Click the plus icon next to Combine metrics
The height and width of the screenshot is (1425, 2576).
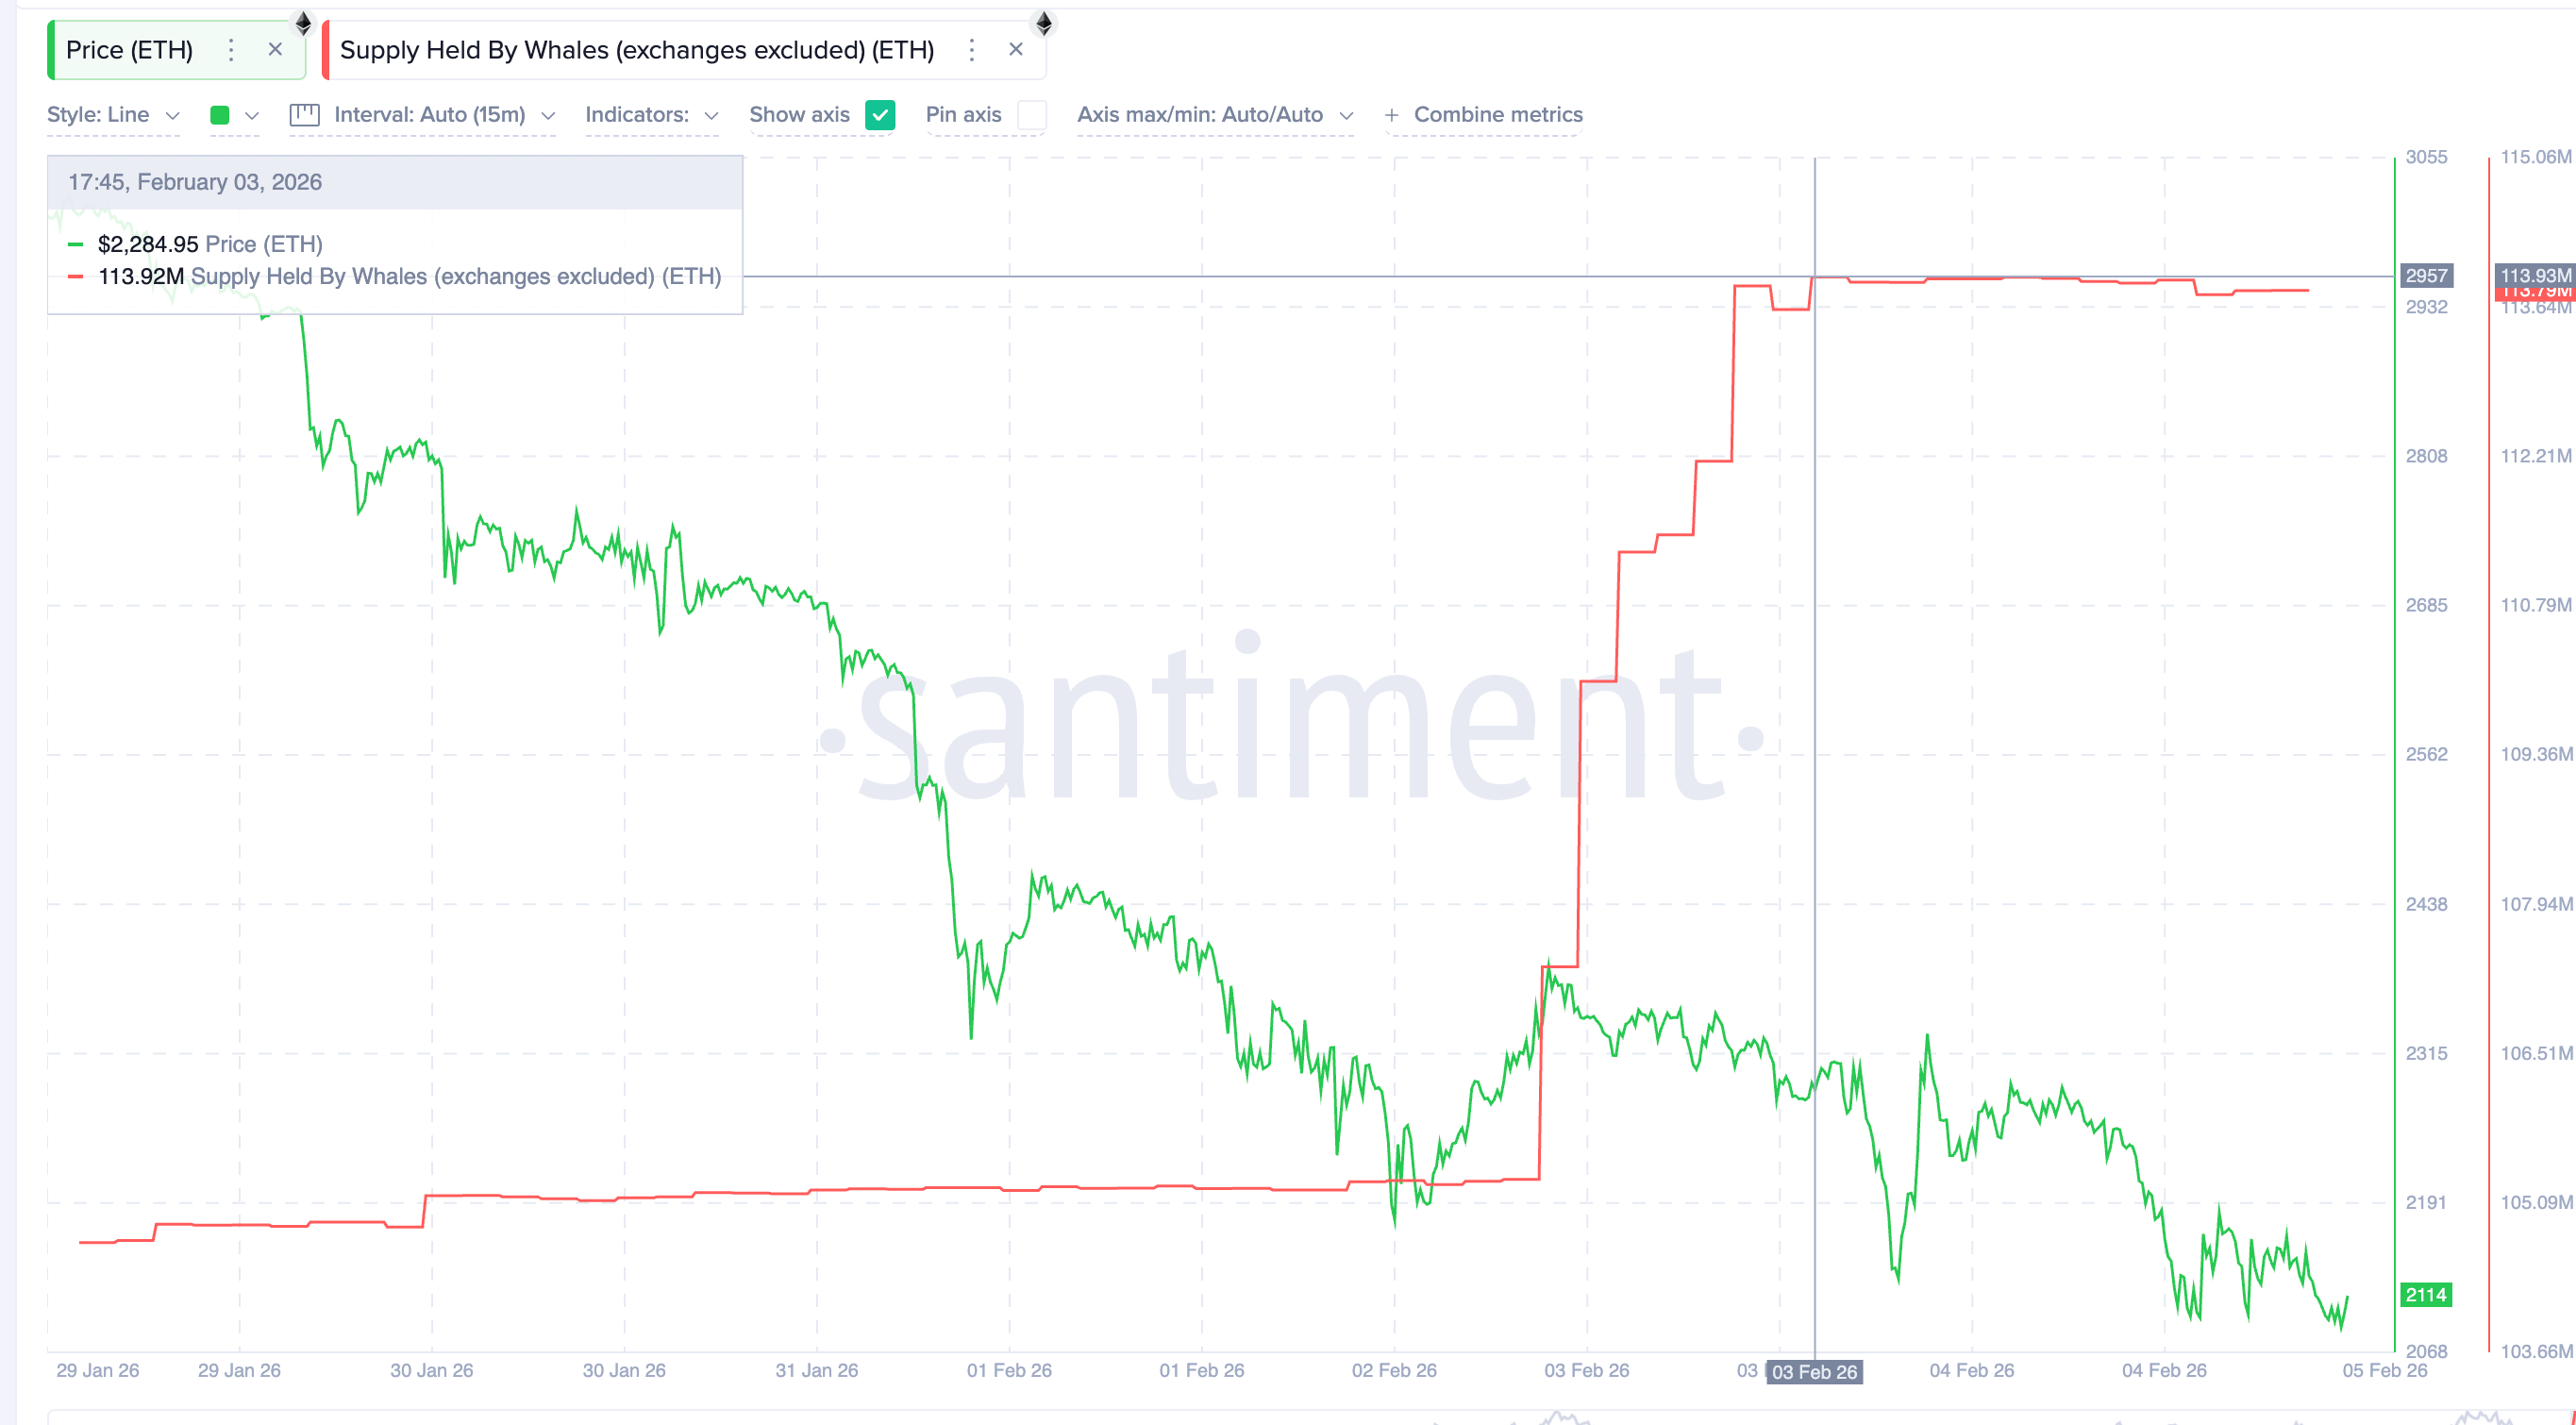tap(1392, 114)
